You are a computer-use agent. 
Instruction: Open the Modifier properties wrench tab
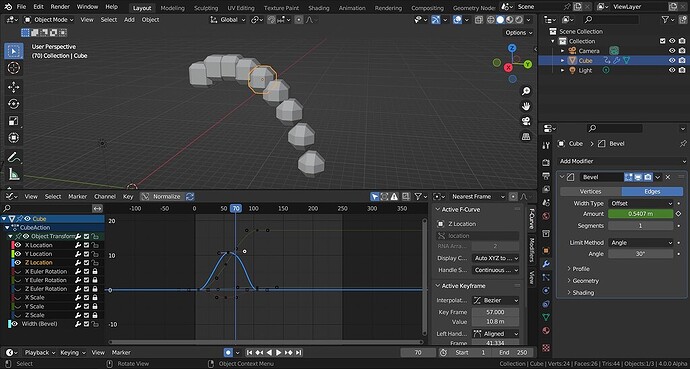coord(546,264)
